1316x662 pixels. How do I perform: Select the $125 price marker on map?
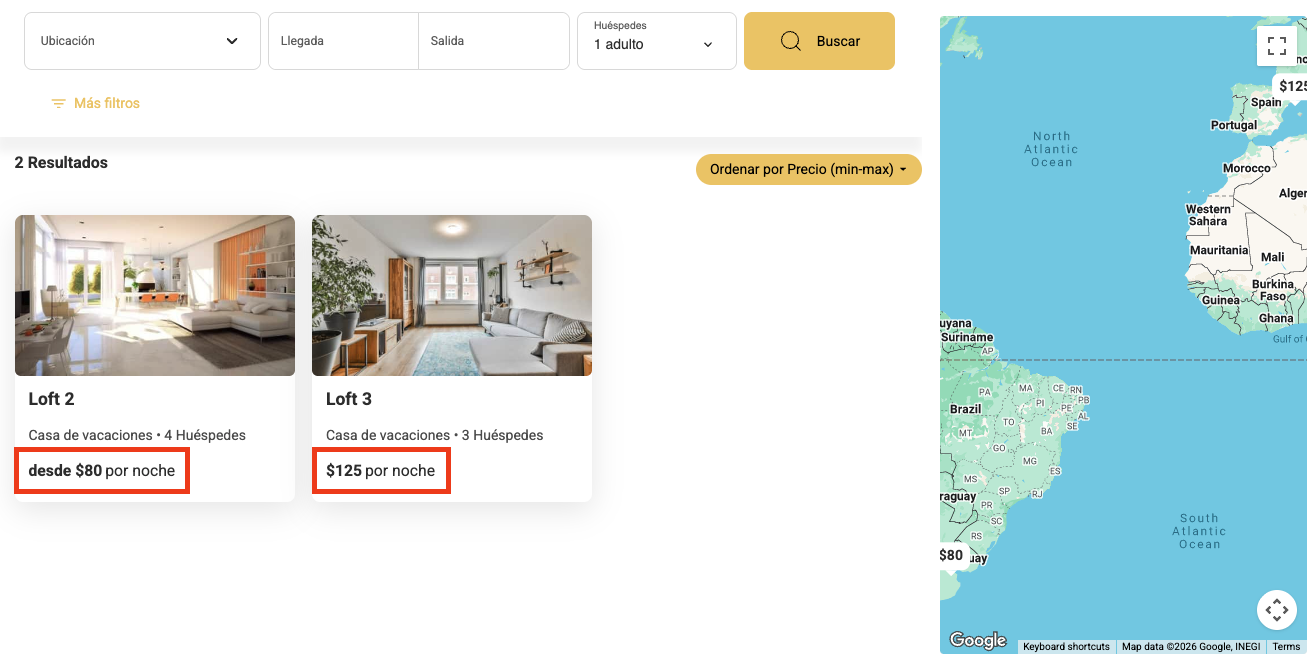(x=1292, y=86)
